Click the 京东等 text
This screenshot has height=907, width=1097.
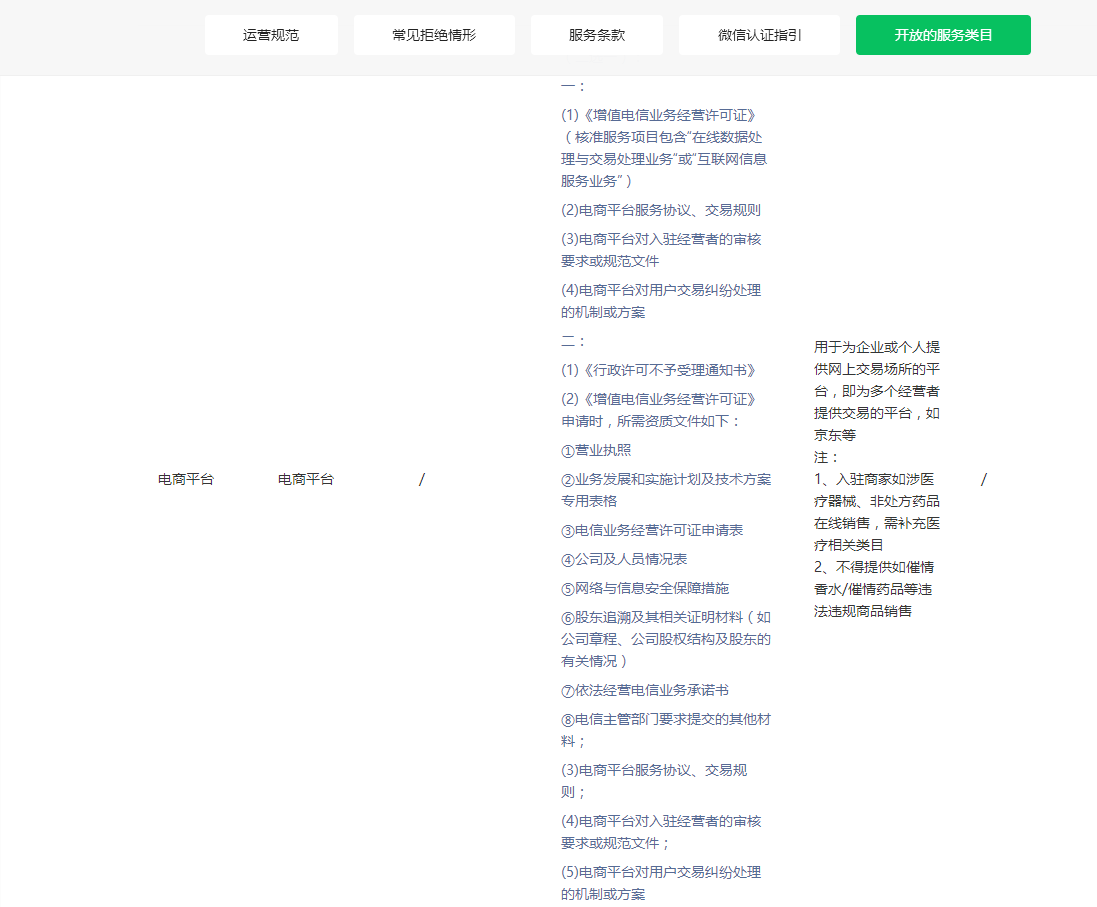tap(835, 435)
